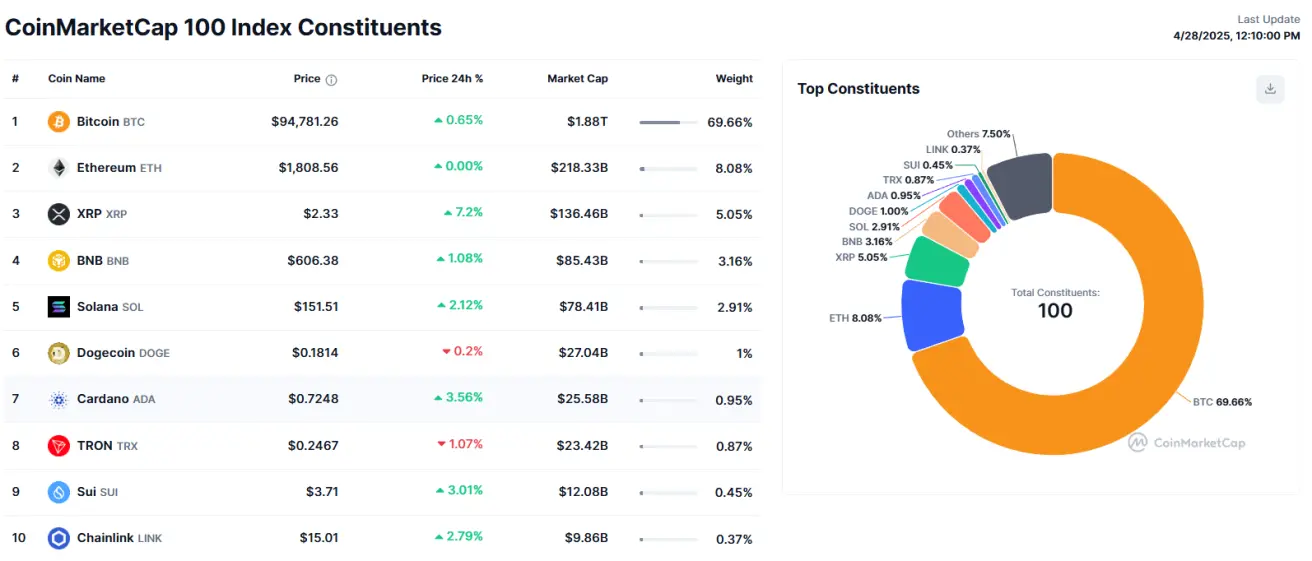Click the Chainlink coin logo icon
Screen dimensions: 1312x561
59,538
